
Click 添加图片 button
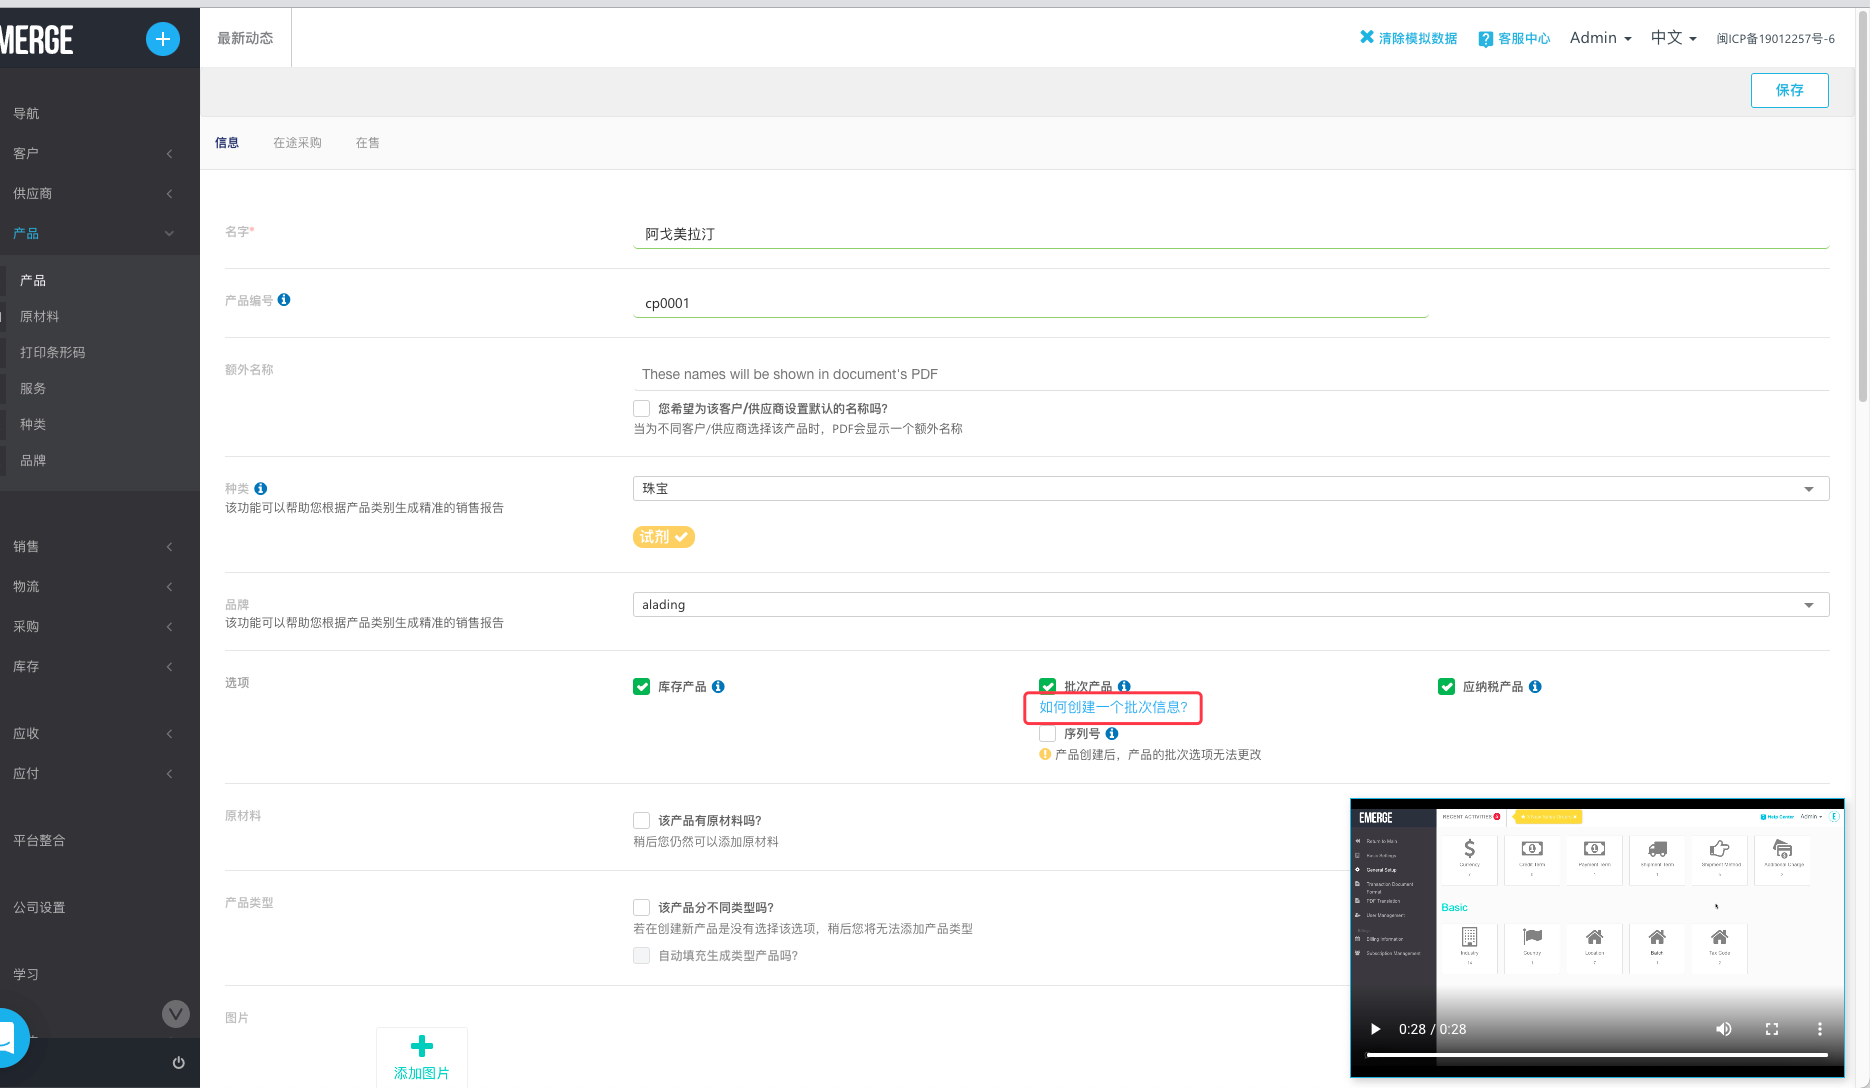coord(422,1058)
